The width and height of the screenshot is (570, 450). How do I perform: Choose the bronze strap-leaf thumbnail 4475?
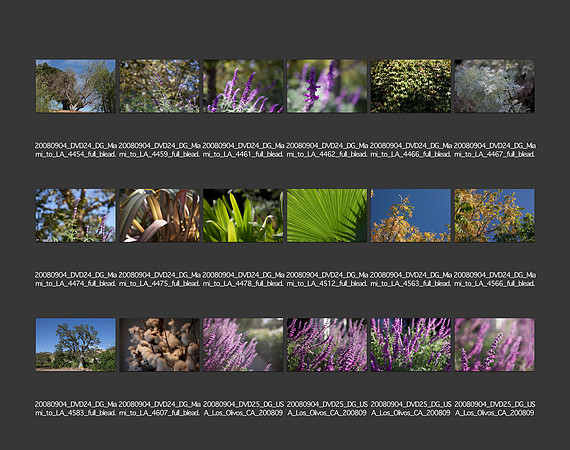160,216
